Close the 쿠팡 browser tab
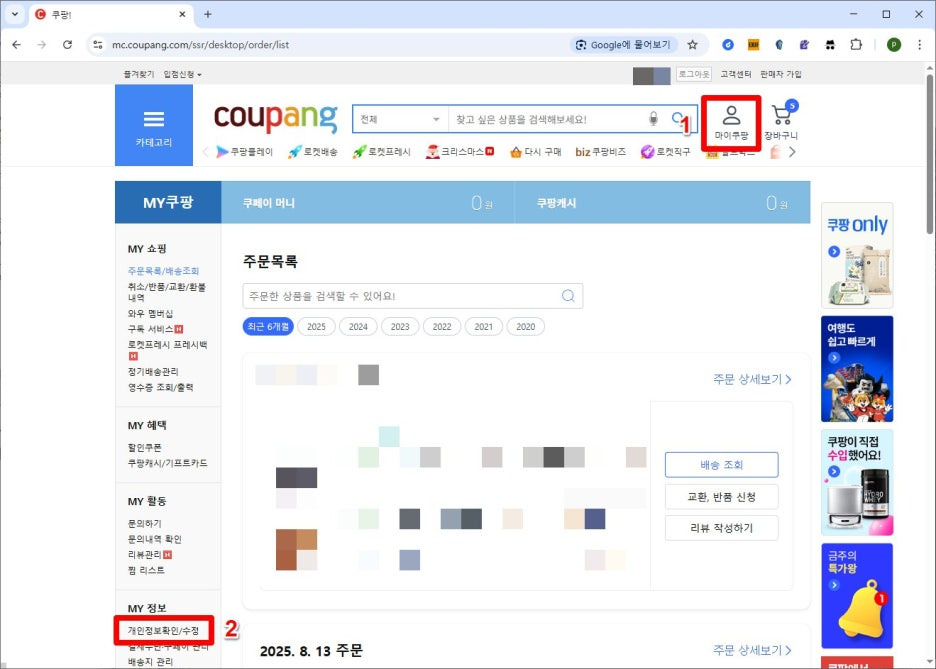The image size is (936, 669). [183, 14]
